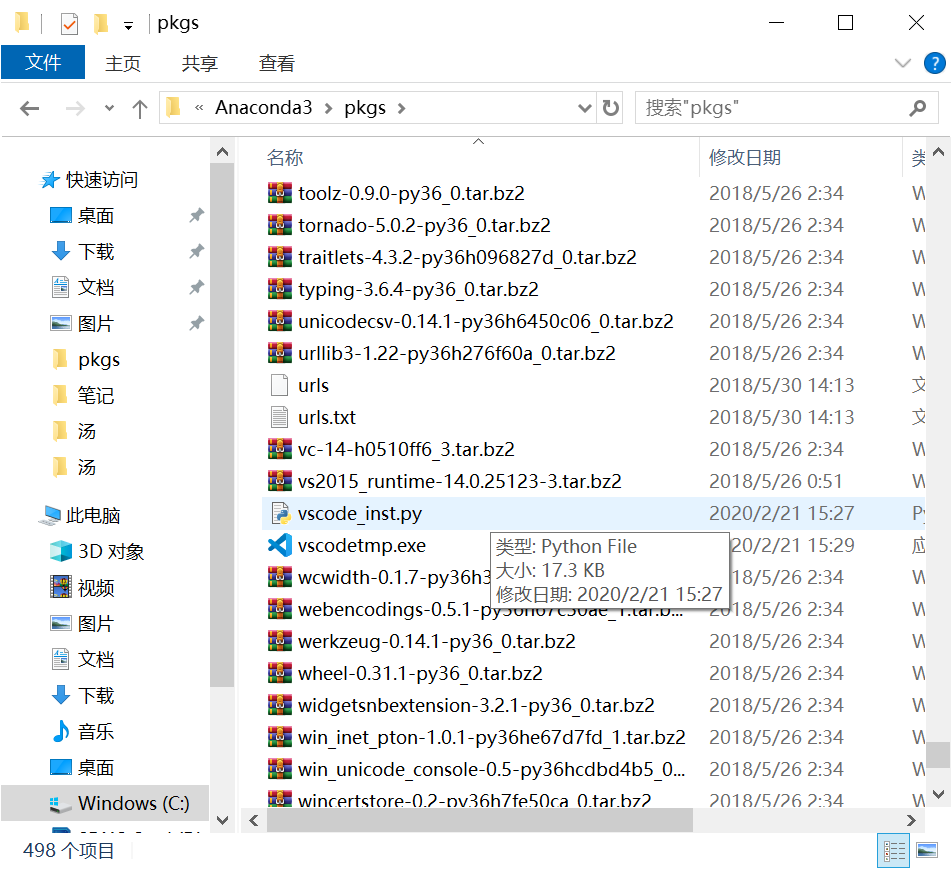Select vscodetmp.exe VS Code icon

click(279, 545)
